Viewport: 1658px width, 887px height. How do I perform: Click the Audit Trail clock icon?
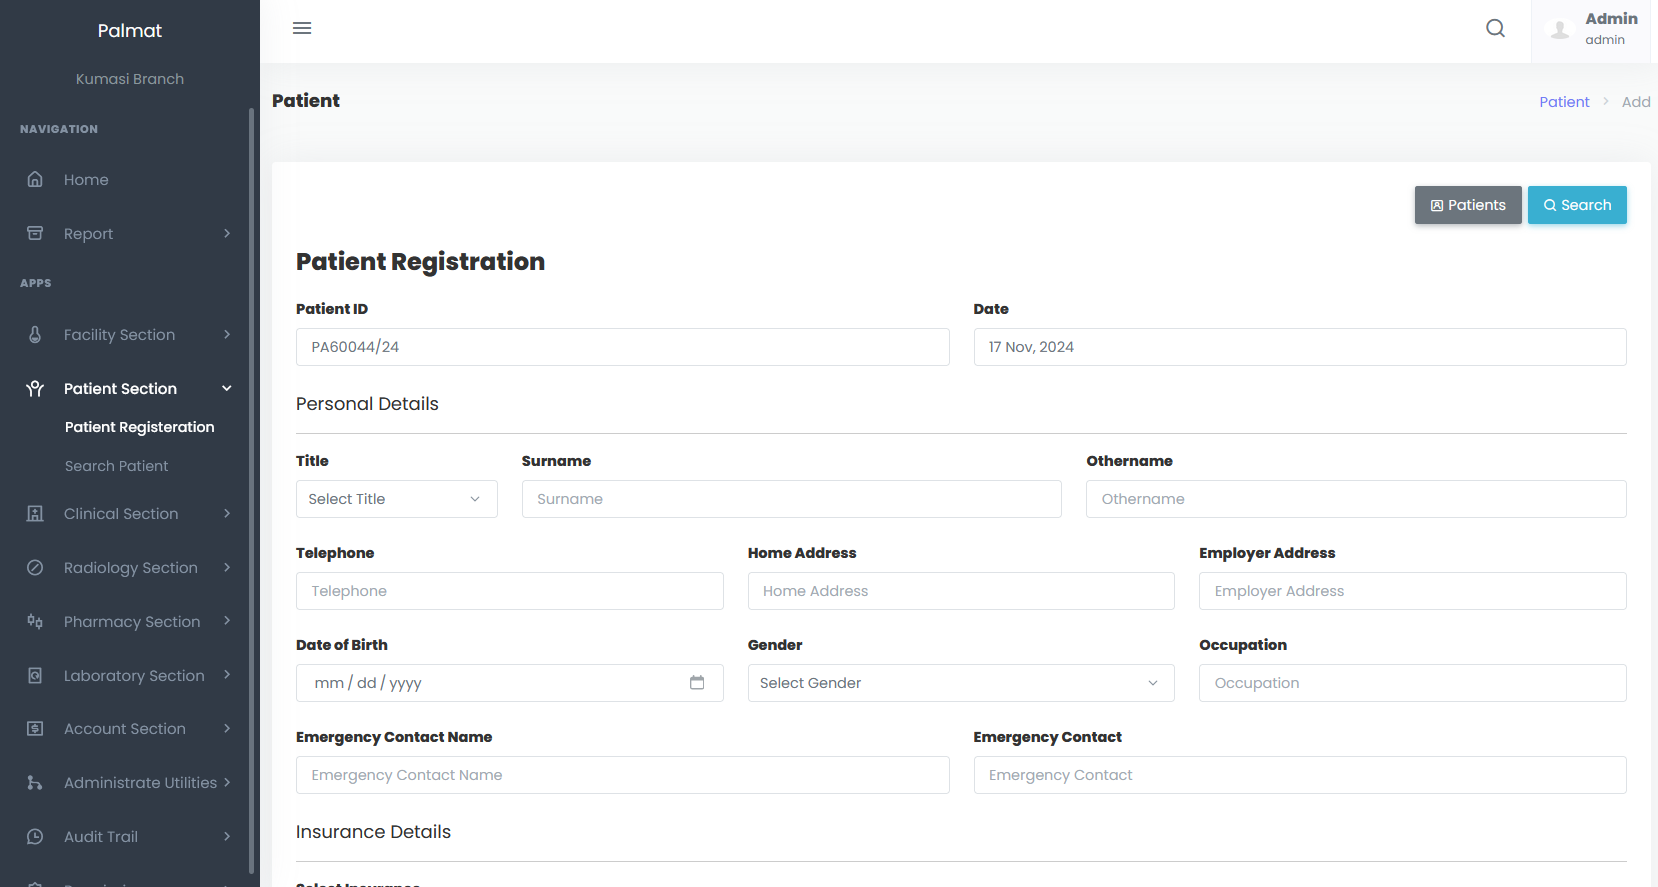(x=35, y=837)
